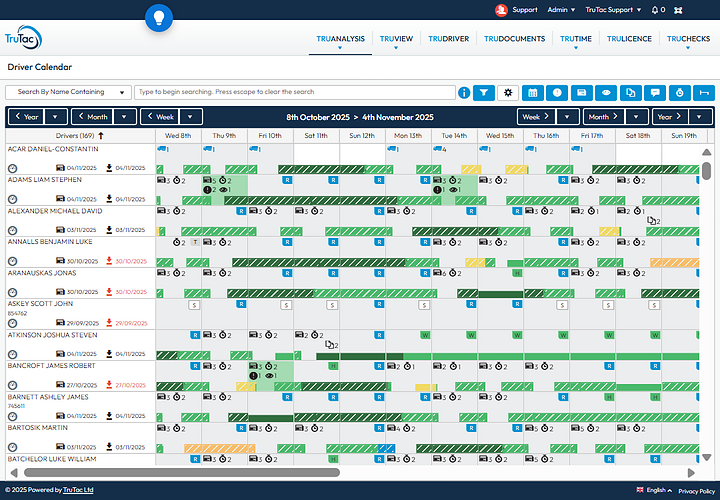Click the Support avatar icon
The width and height of the screenshot is (720, 500).
click(501, 10)
